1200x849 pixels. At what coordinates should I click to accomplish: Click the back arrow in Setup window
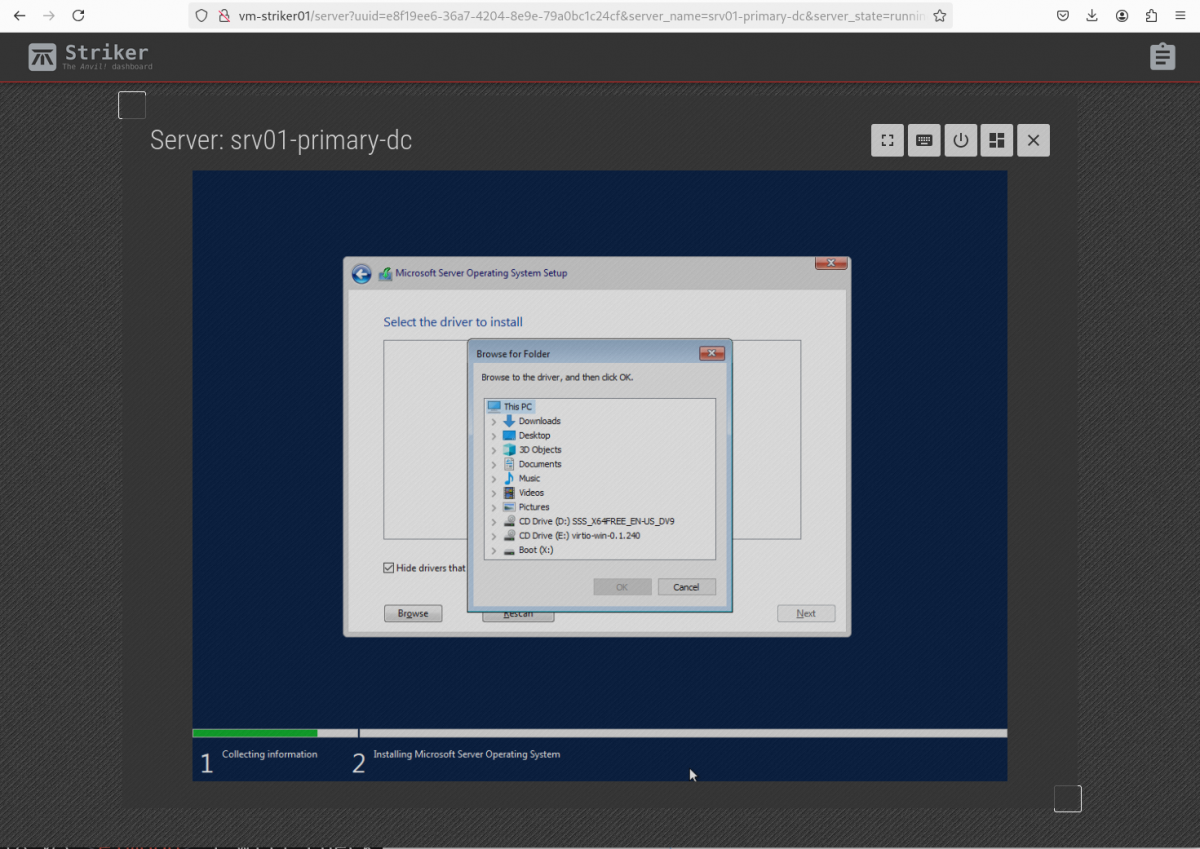coord(361,274)
